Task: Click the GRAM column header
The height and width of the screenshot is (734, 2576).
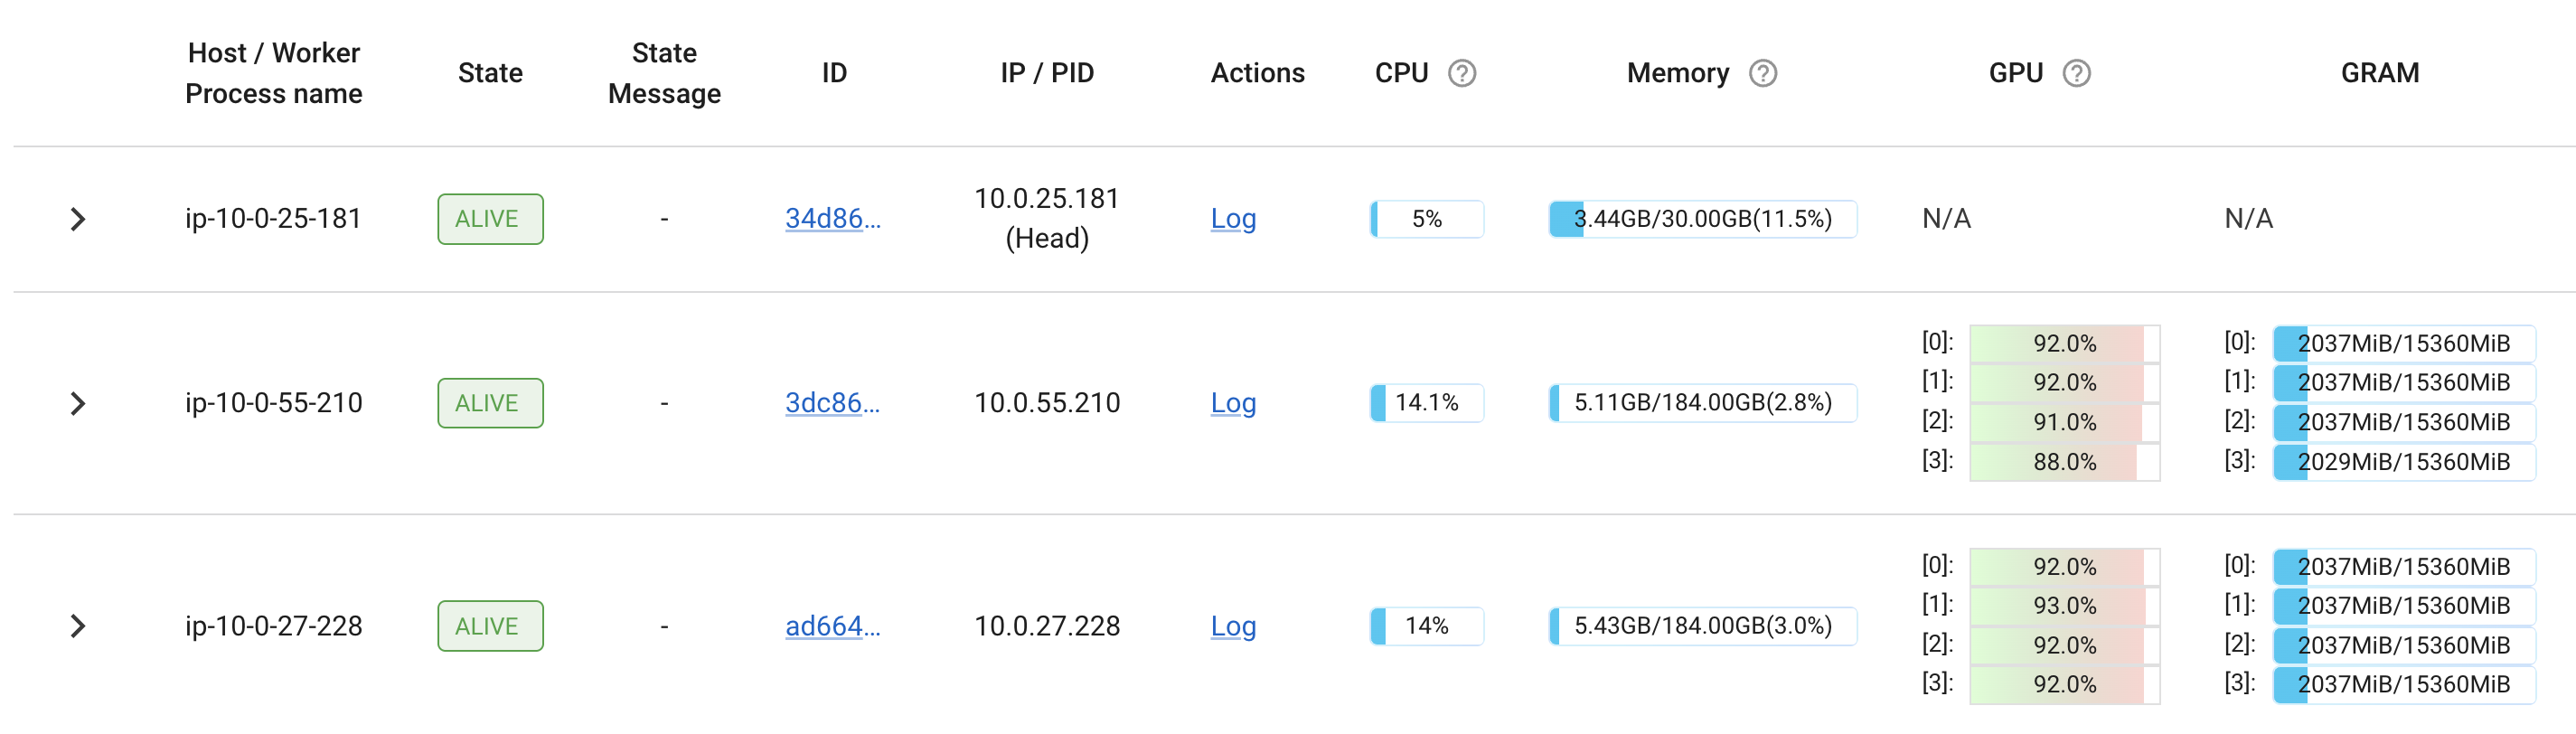Action: pyautogui.click(x=2380, y=73)
